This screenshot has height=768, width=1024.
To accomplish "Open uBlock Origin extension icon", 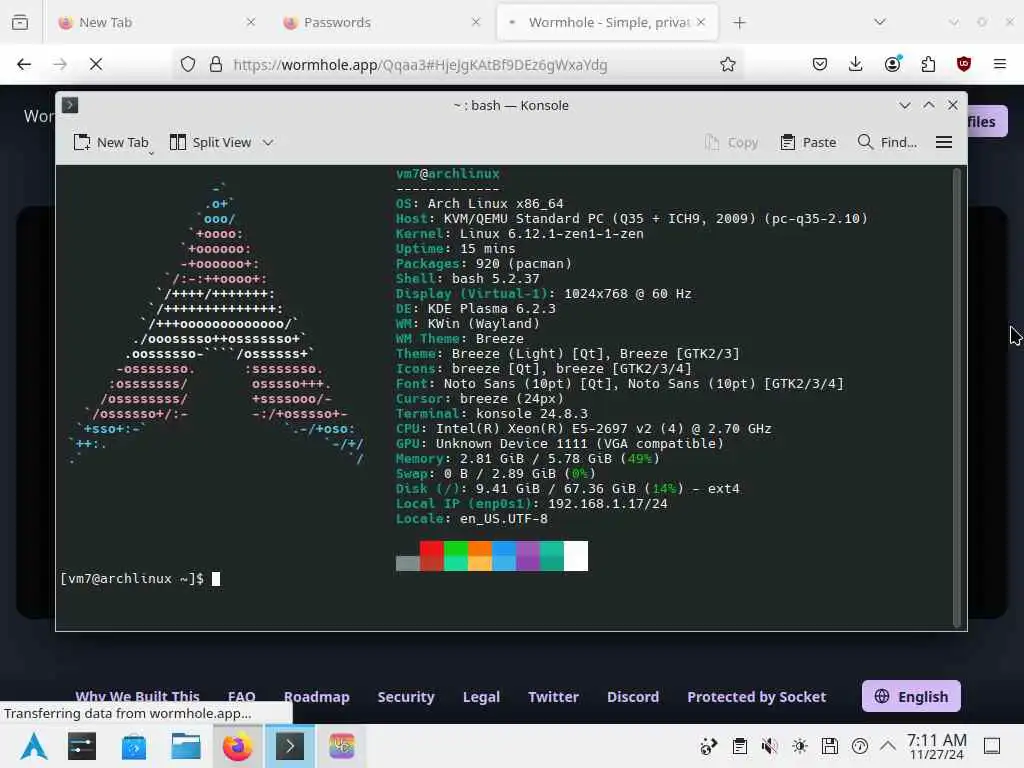I will tap(964, 64).
